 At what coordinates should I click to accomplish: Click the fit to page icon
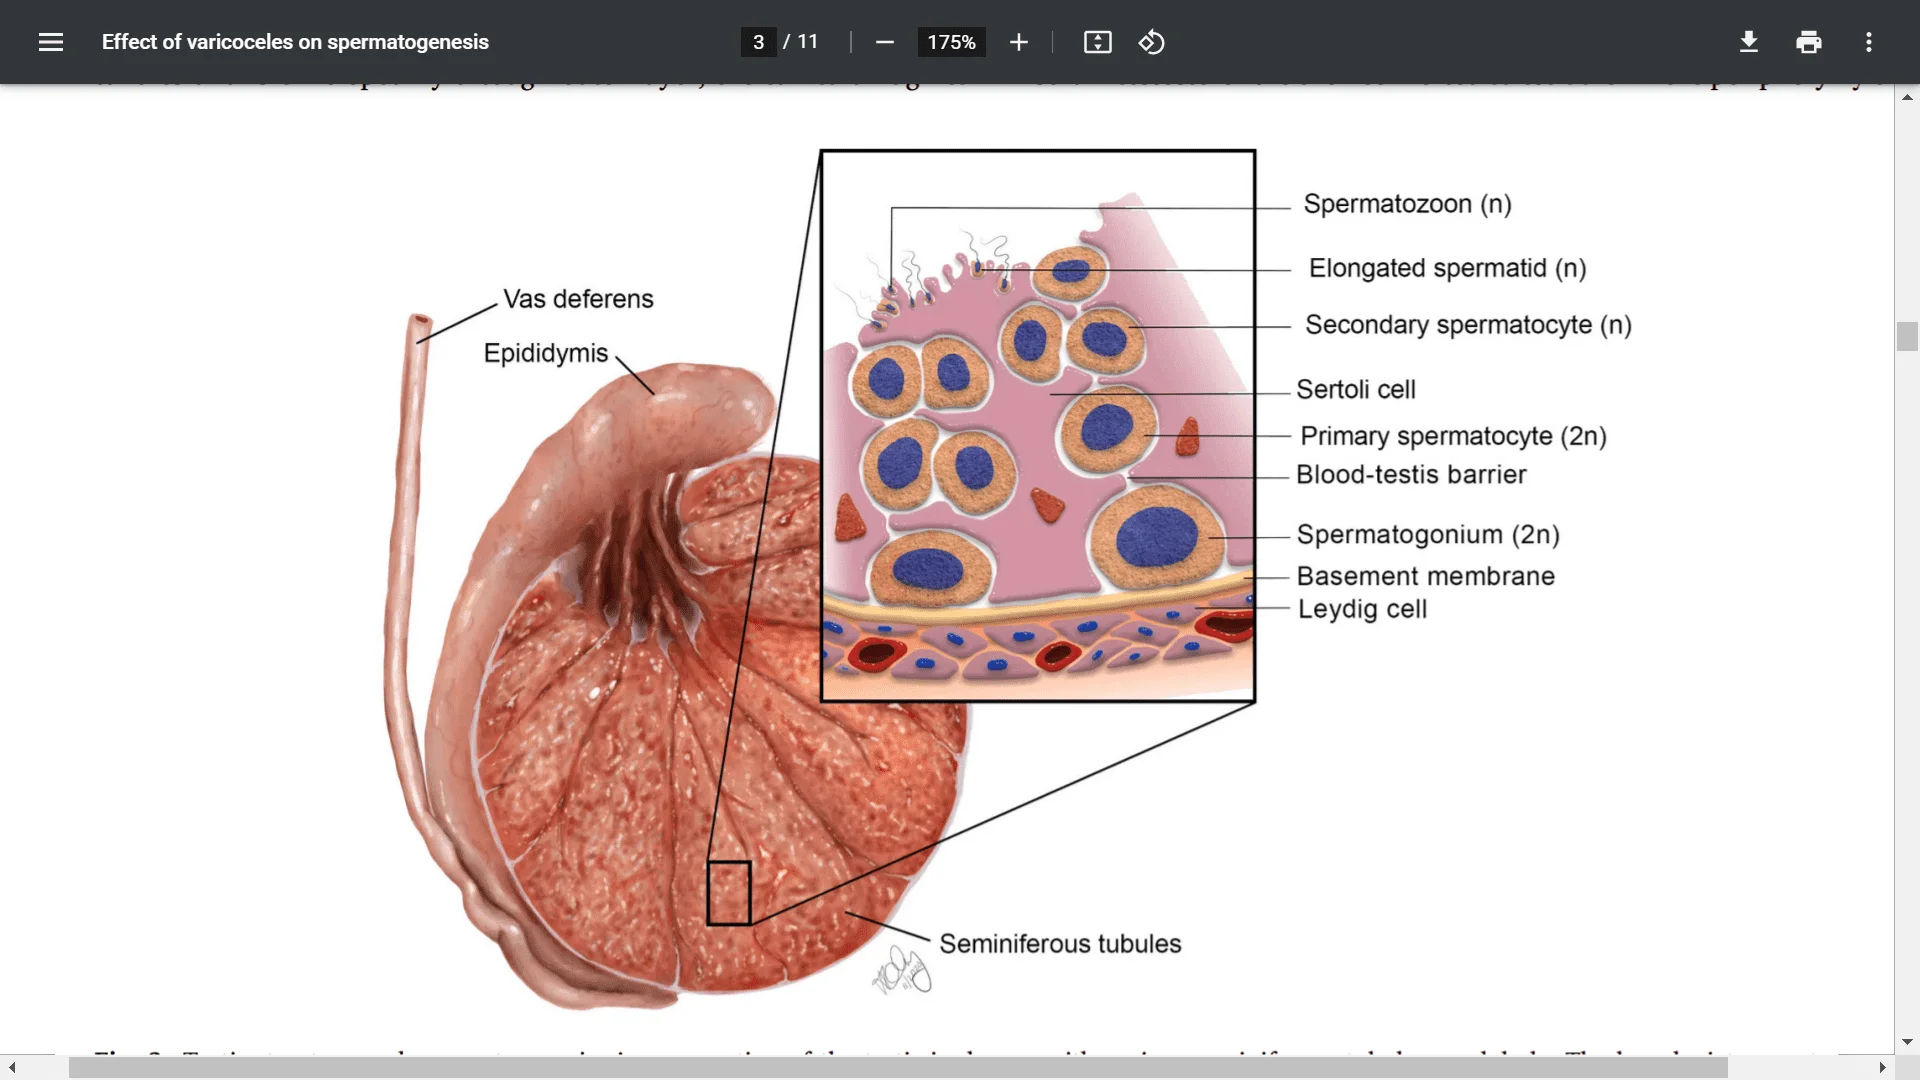point(1097,42)
